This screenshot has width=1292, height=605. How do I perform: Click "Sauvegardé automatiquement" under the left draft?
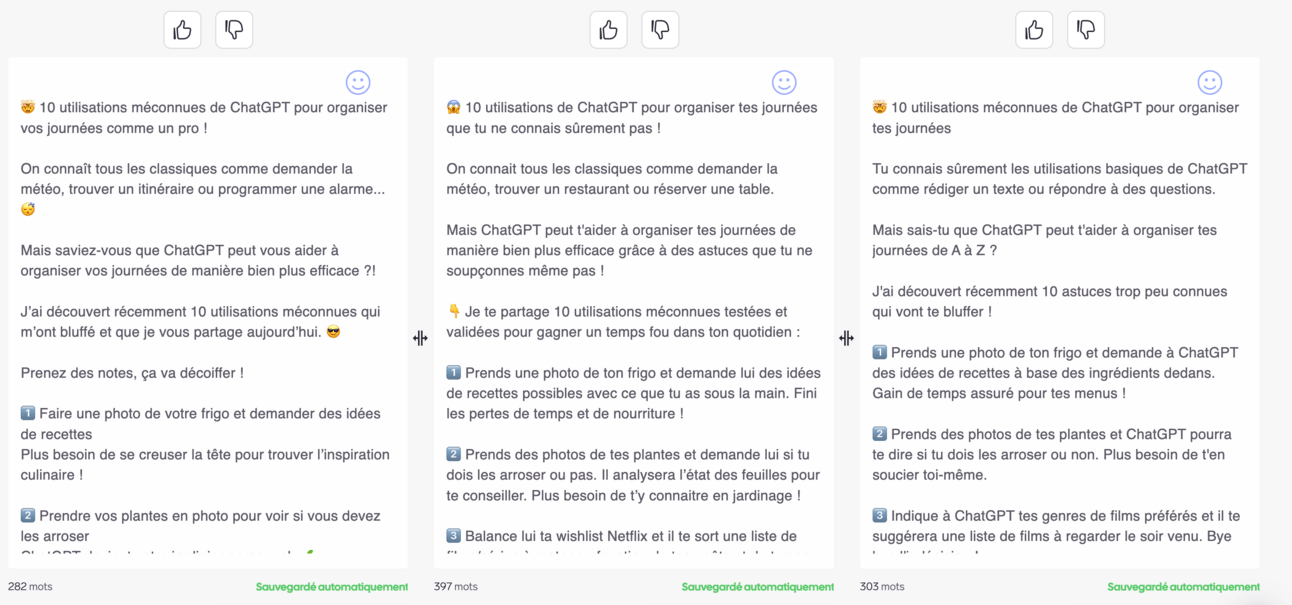pos(332,587)
